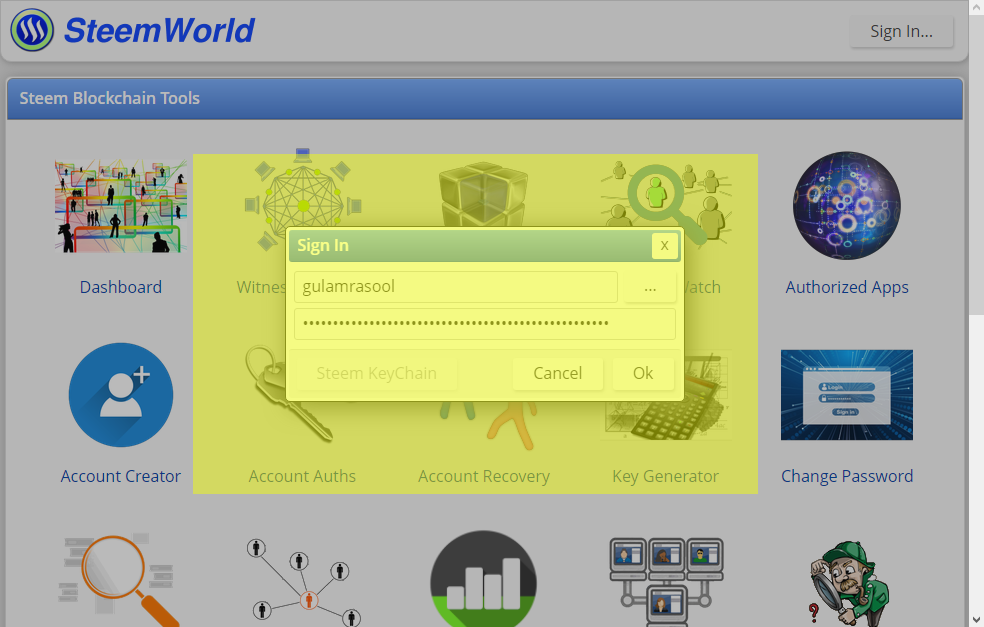The width and height of the screenshot is (984, 627).
Task: Click the detective with magnifier icon
Action: click(x=847, y=584)
